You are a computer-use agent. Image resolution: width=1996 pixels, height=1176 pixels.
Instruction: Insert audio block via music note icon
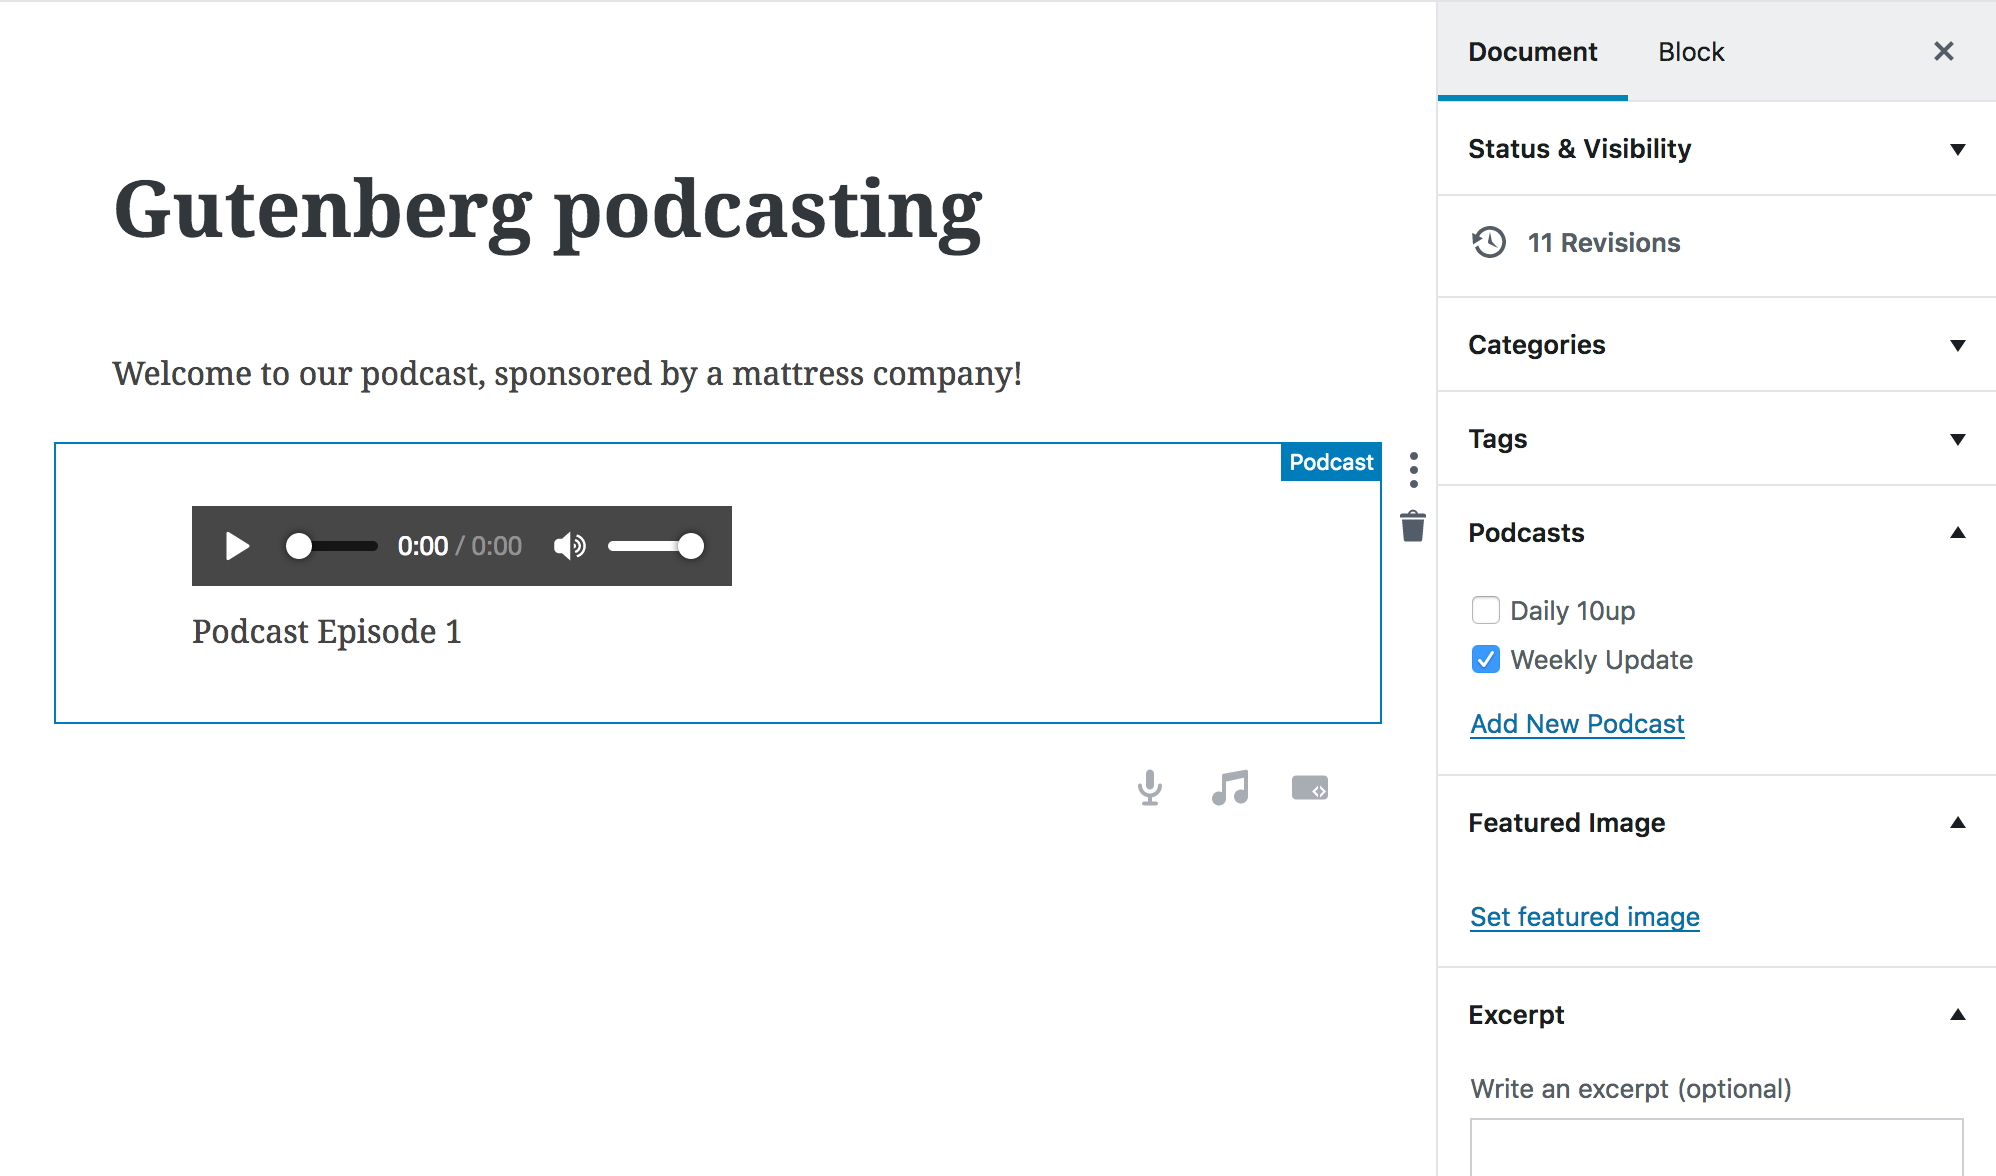click(1230, 788)
